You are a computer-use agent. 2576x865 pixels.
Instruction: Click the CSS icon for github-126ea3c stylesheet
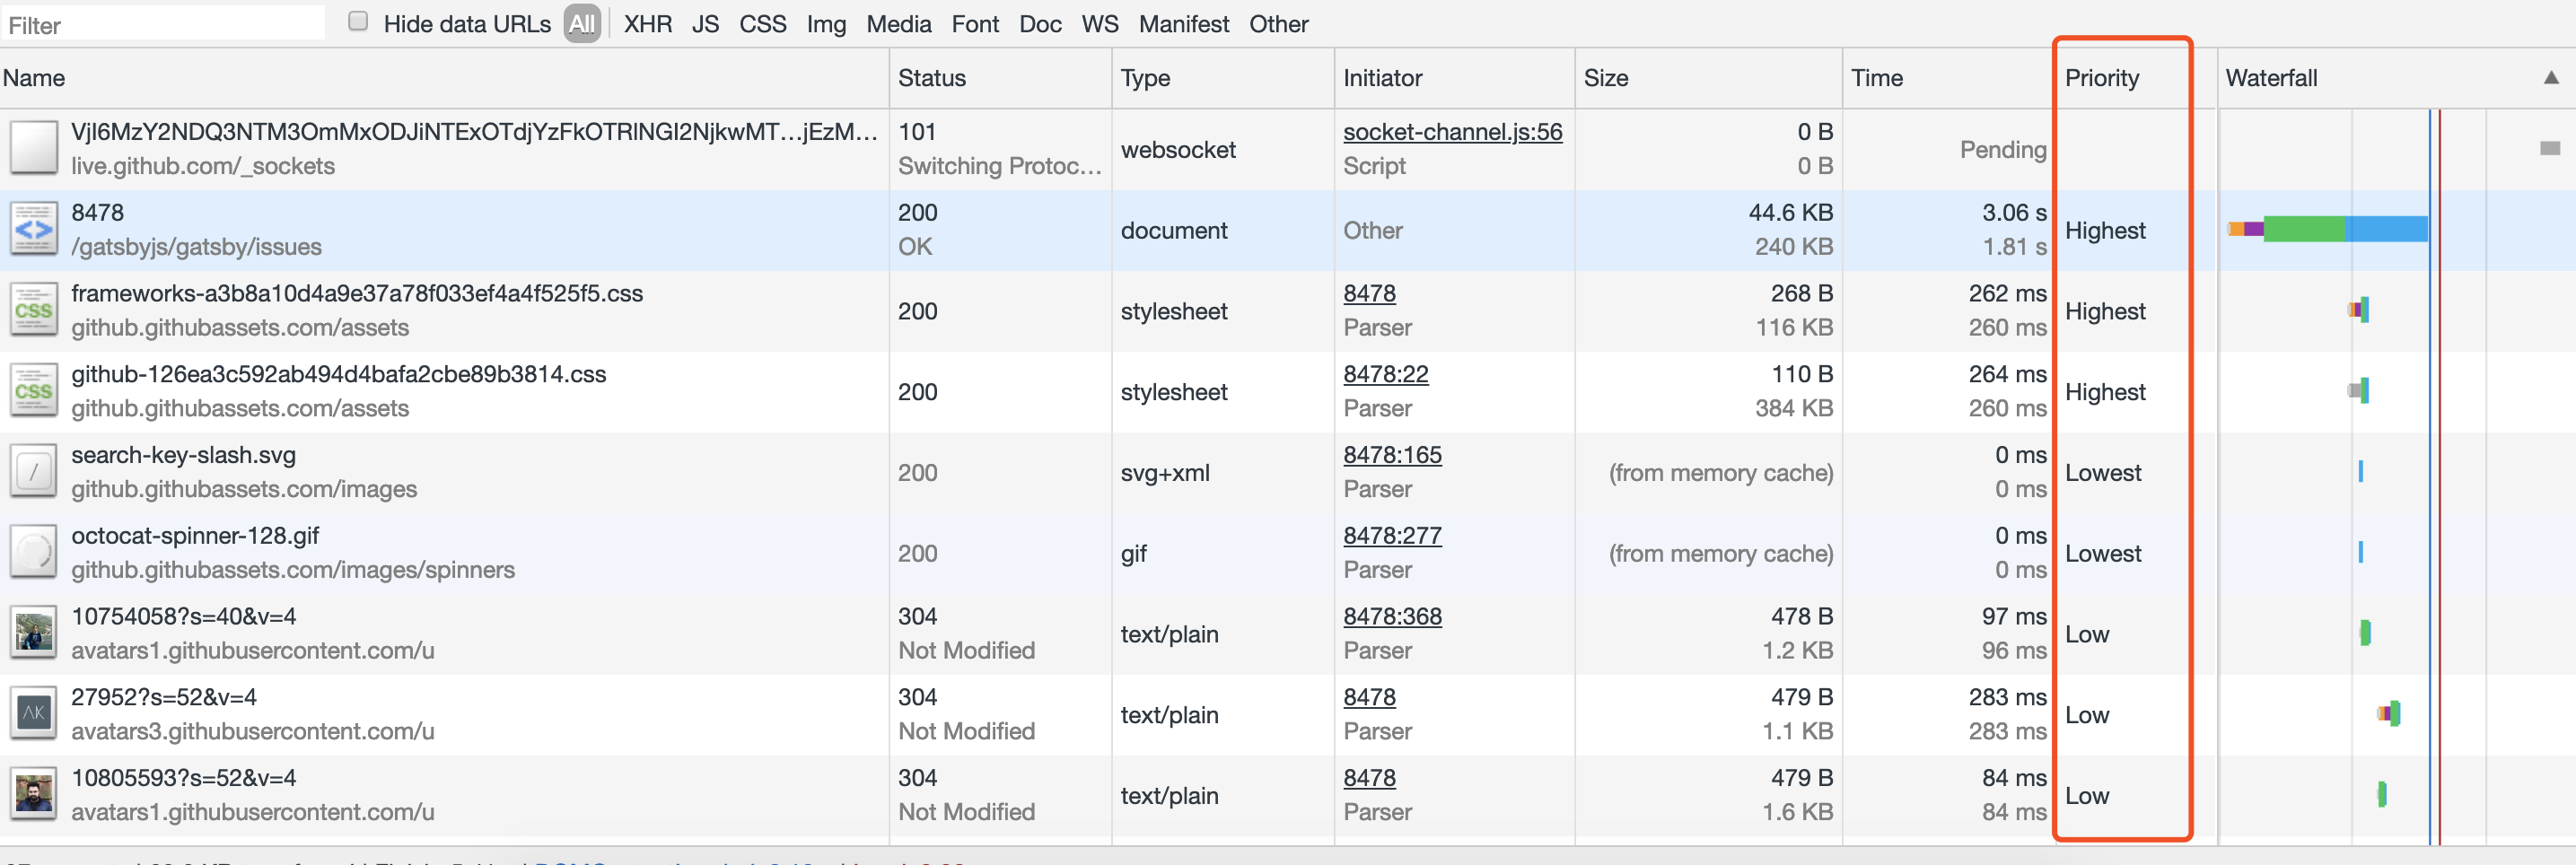point(34,391)
